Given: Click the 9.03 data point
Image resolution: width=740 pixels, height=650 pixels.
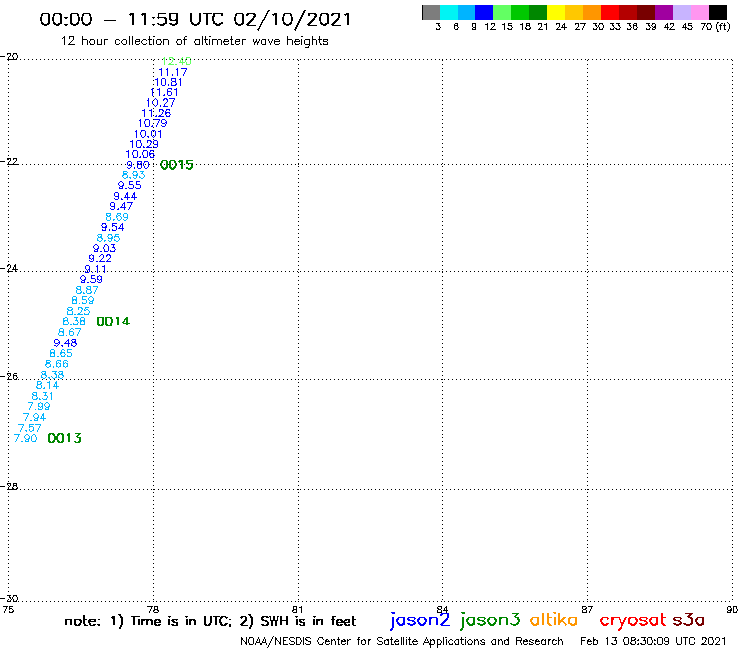Looking at the screenshot, I should click(104, 248).
